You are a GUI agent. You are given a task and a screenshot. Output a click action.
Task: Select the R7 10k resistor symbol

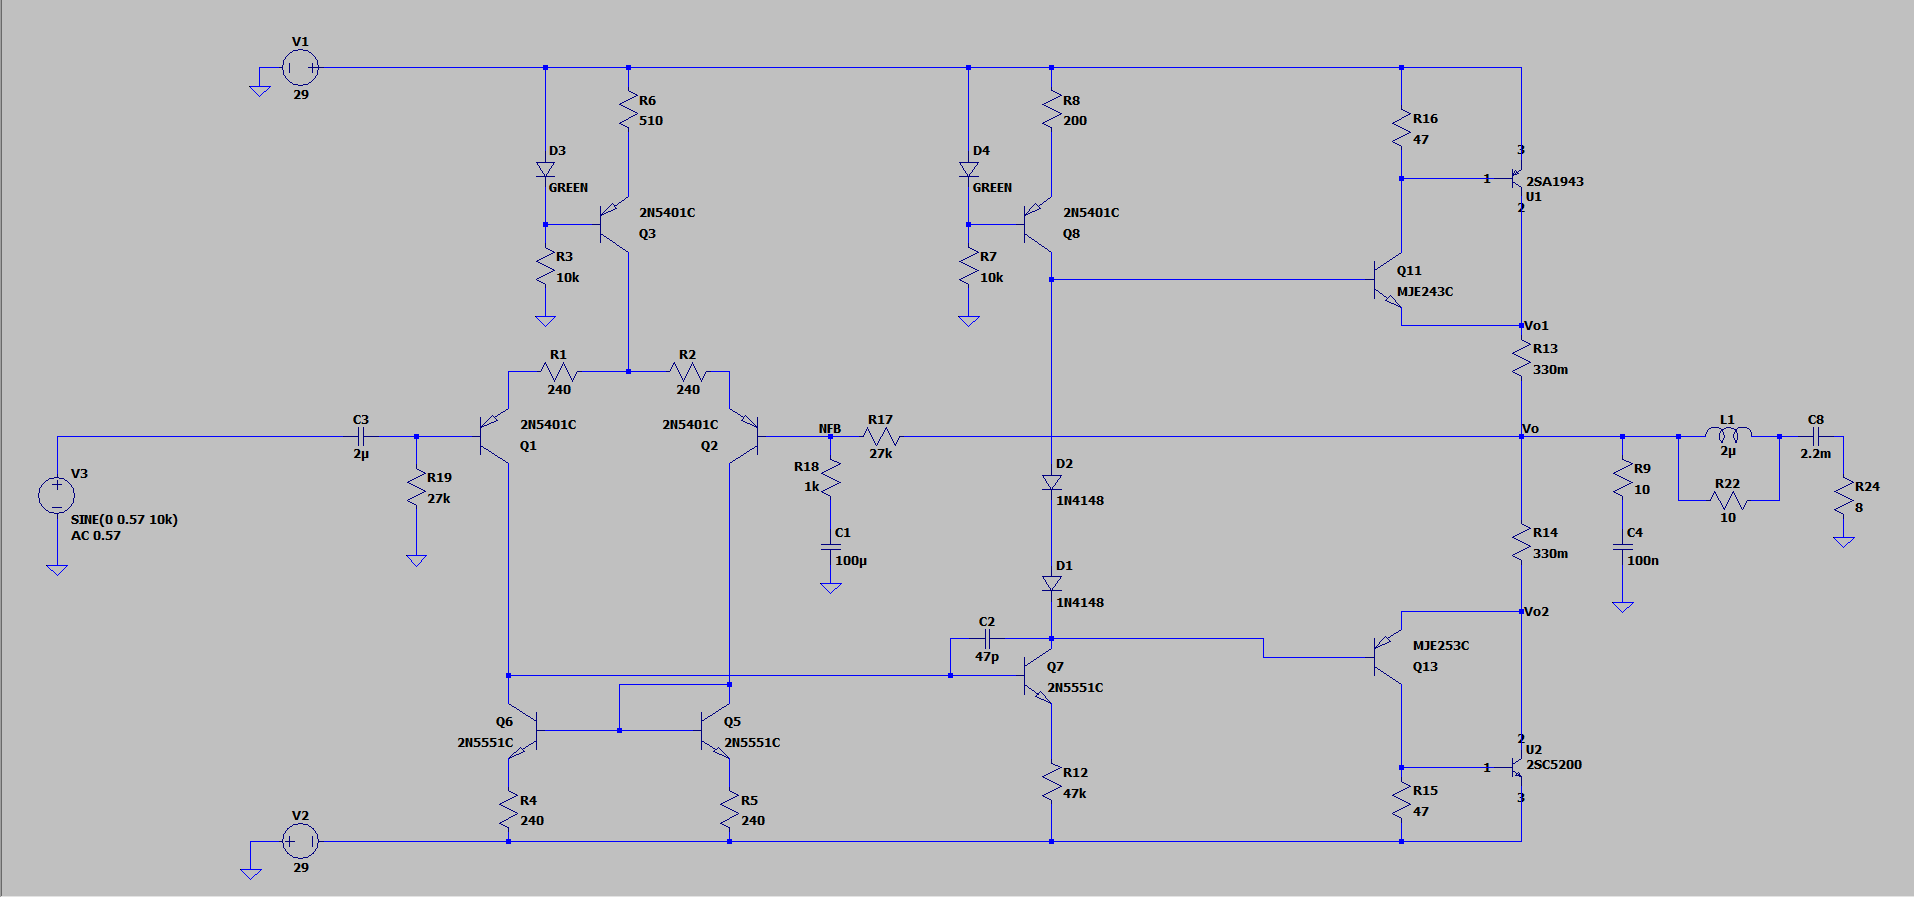coord(968,267)
